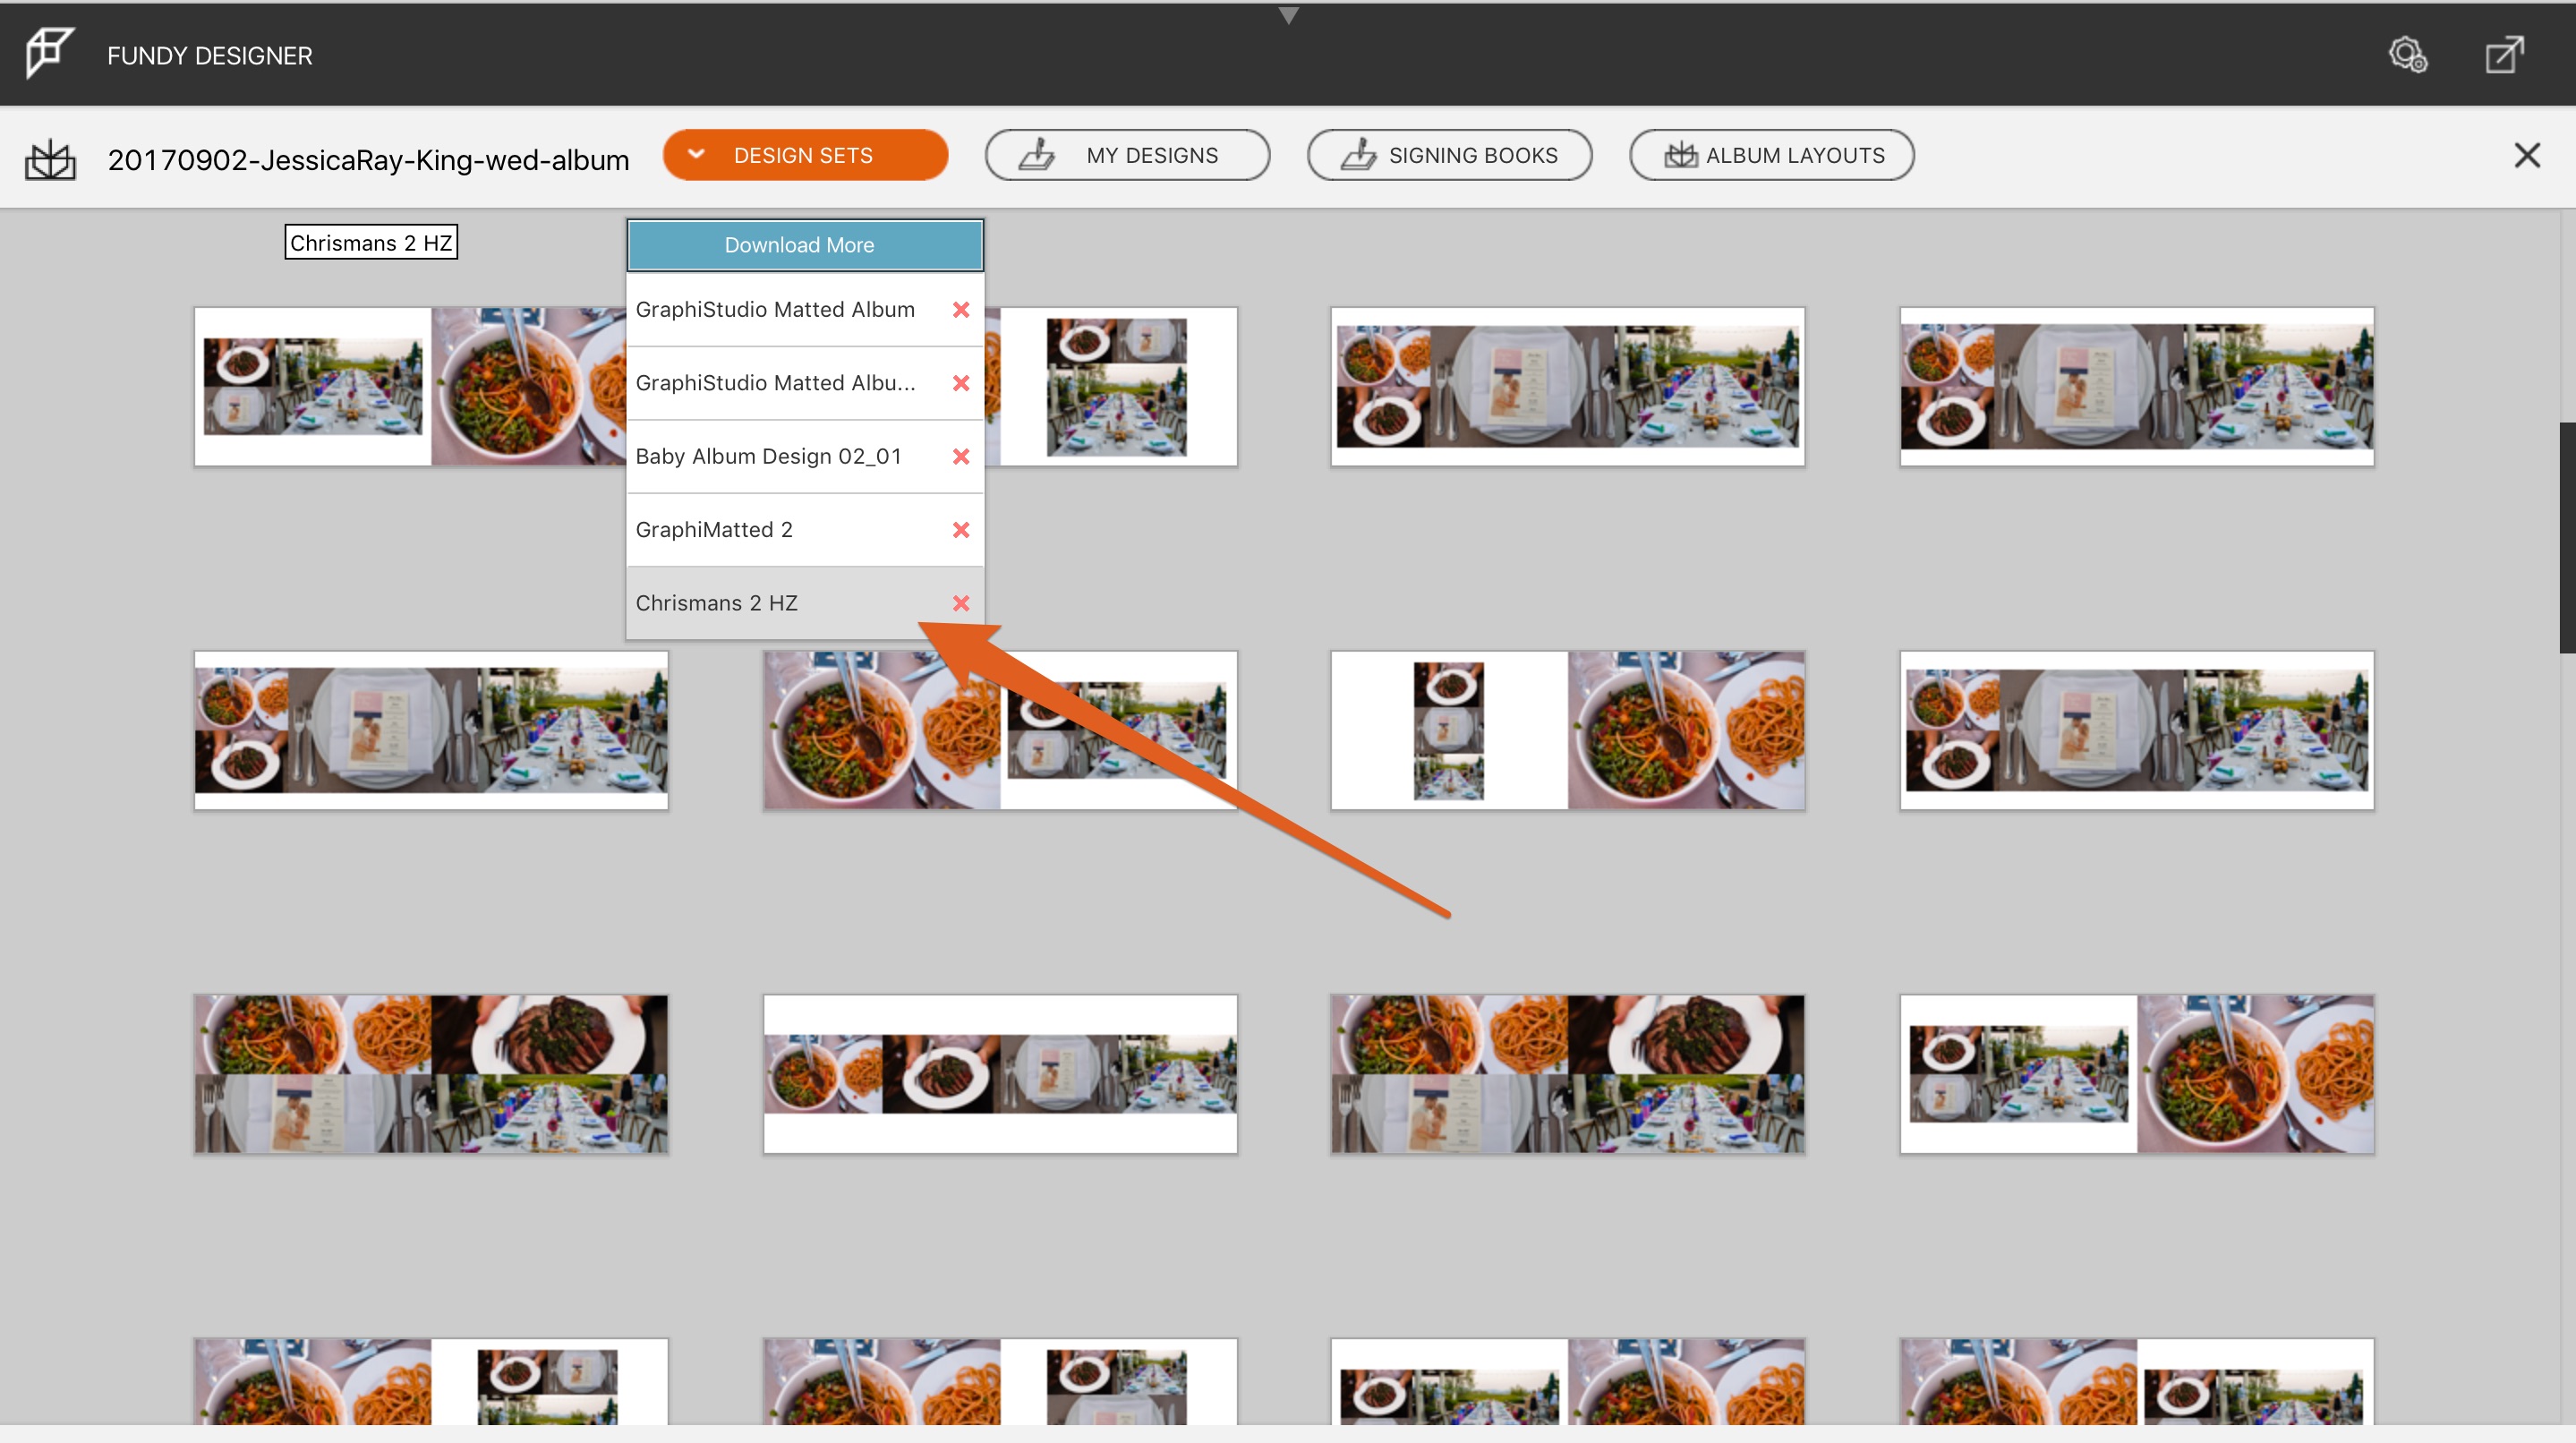Select third row first collage layout

431,1074
